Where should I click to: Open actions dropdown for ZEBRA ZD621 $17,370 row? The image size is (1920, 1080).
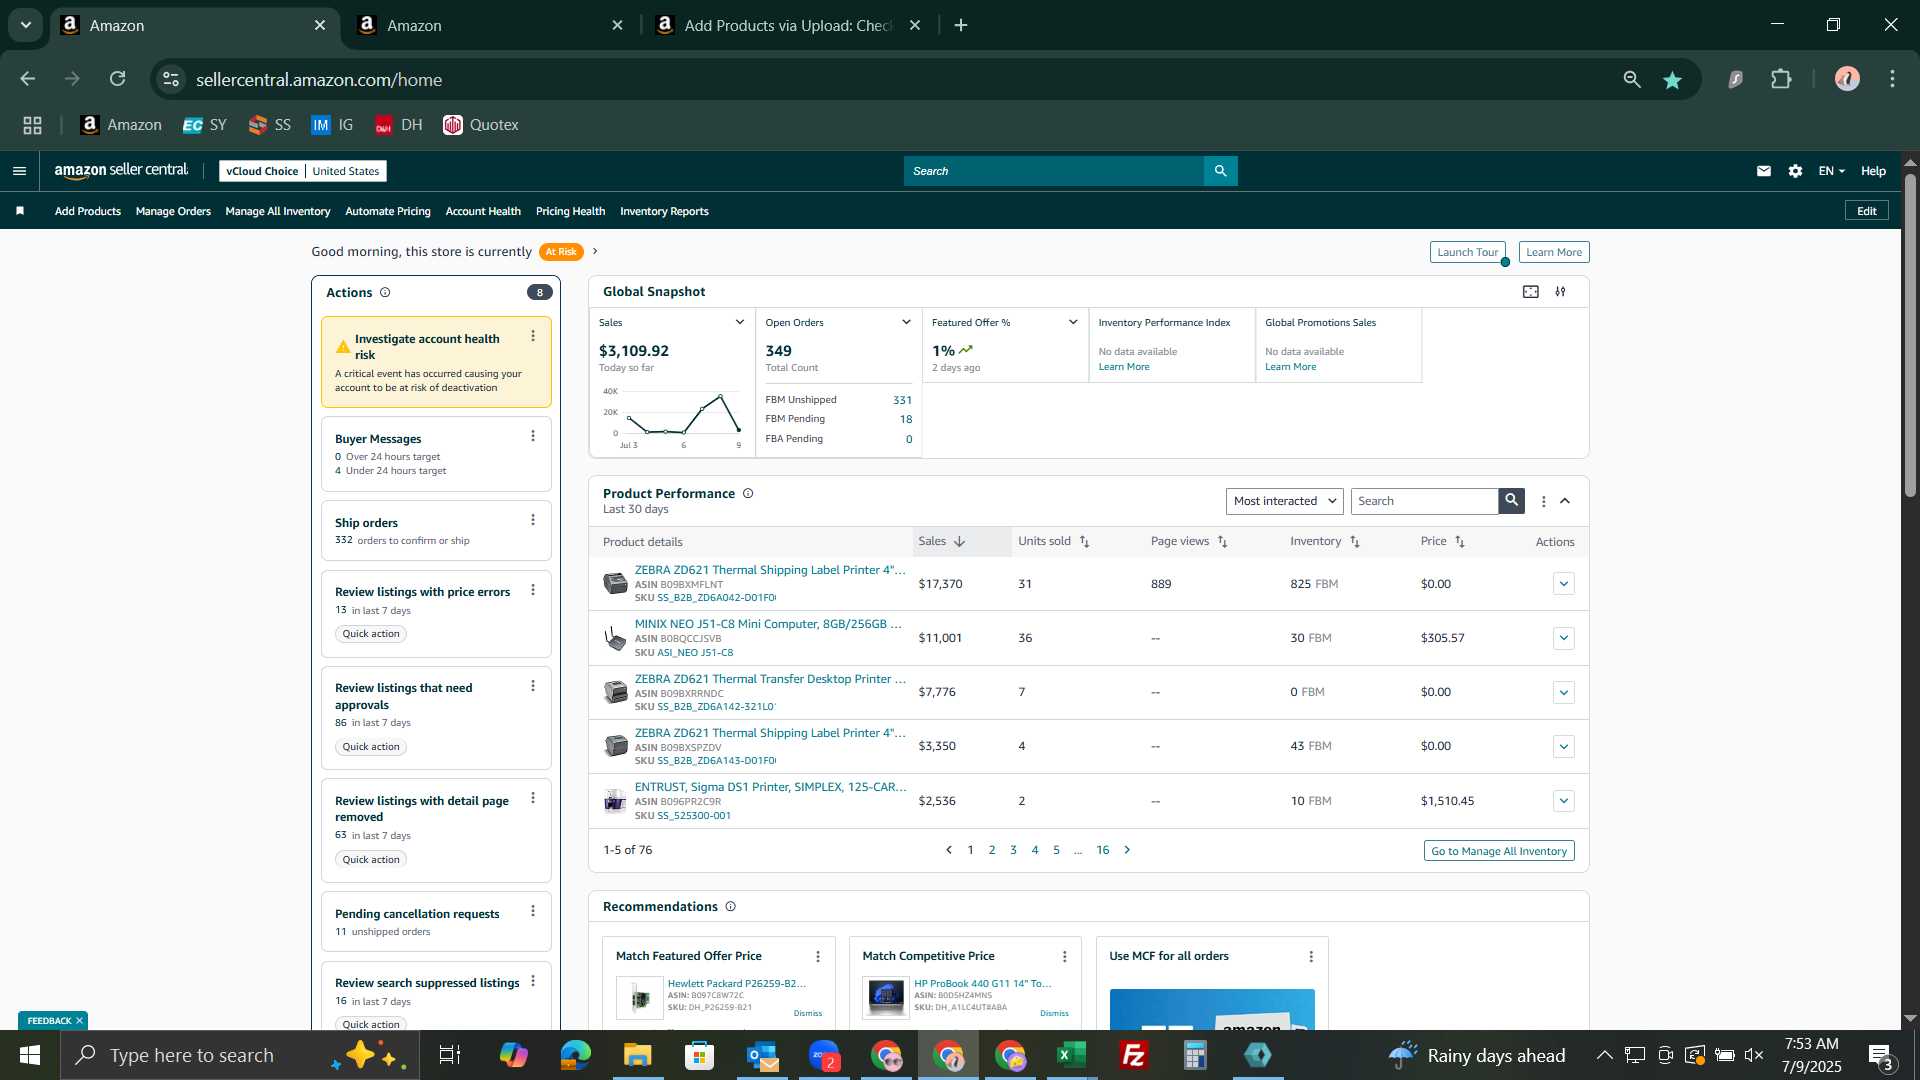click(1564, 584)
